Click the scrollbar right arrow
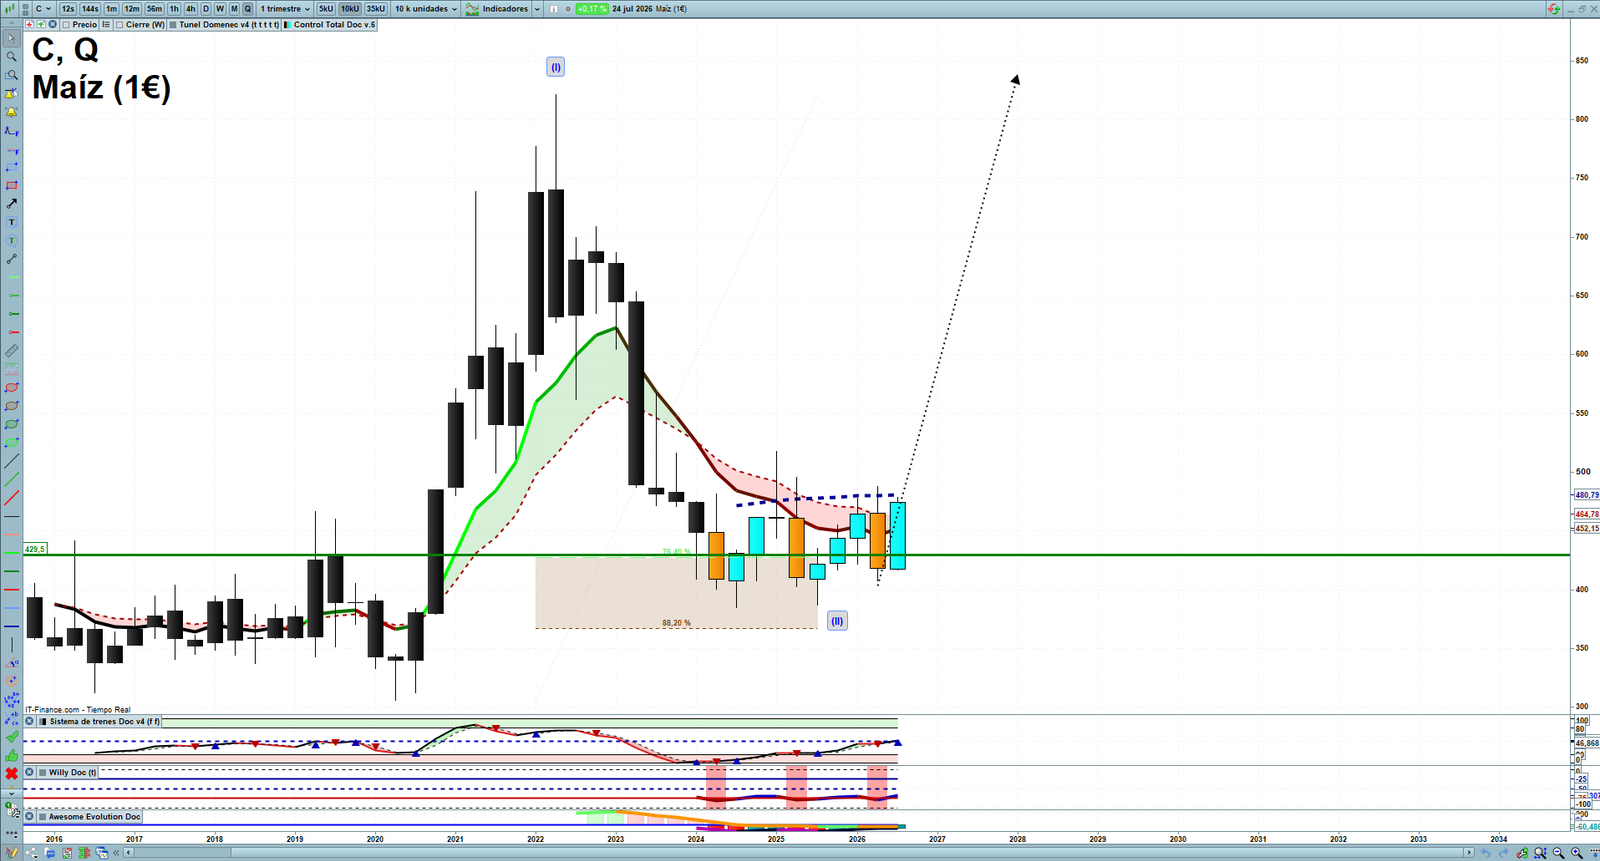The height and width of the screenshot is (861, 1600). (x=1468, y=853)
